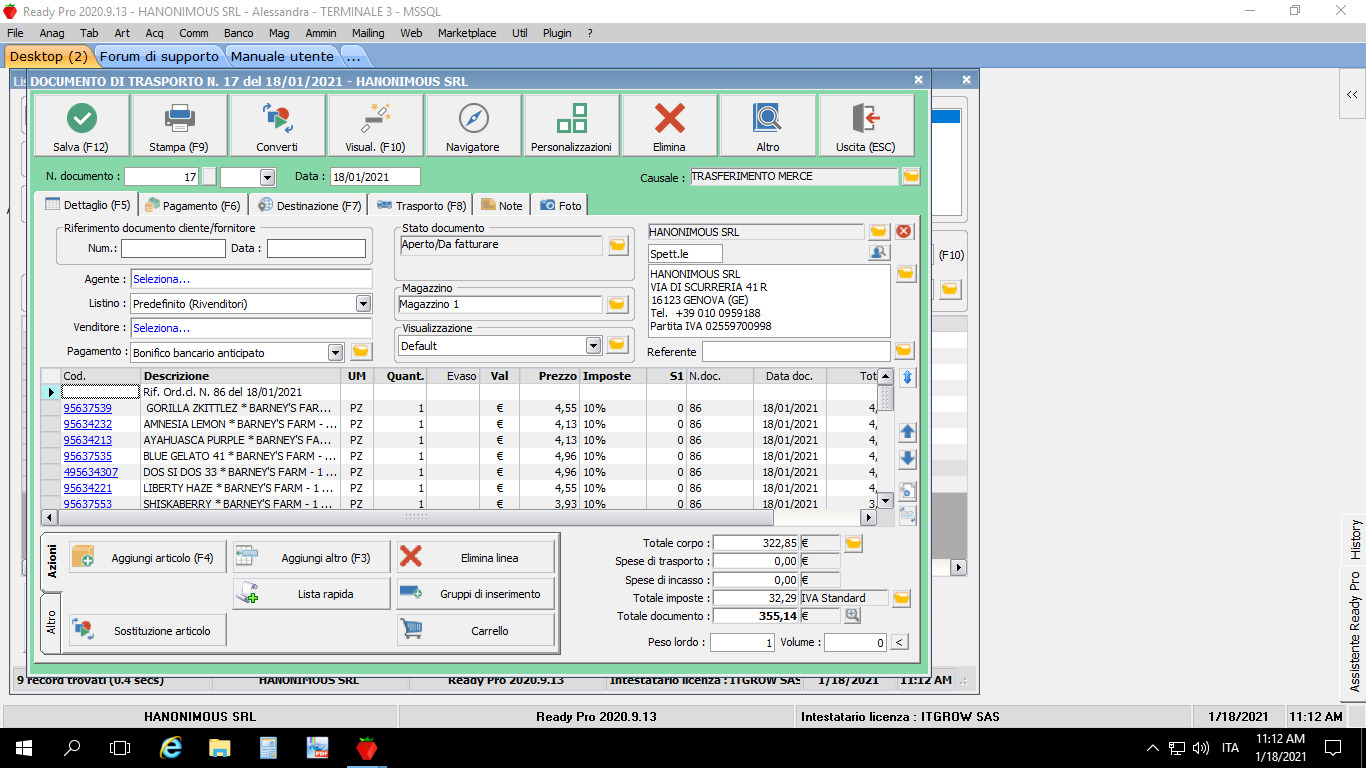Image resolution: width=1366 pixels, height=768 pixels.
Task: Open Internet Explorer from taskbar
Action: (171, 747)
